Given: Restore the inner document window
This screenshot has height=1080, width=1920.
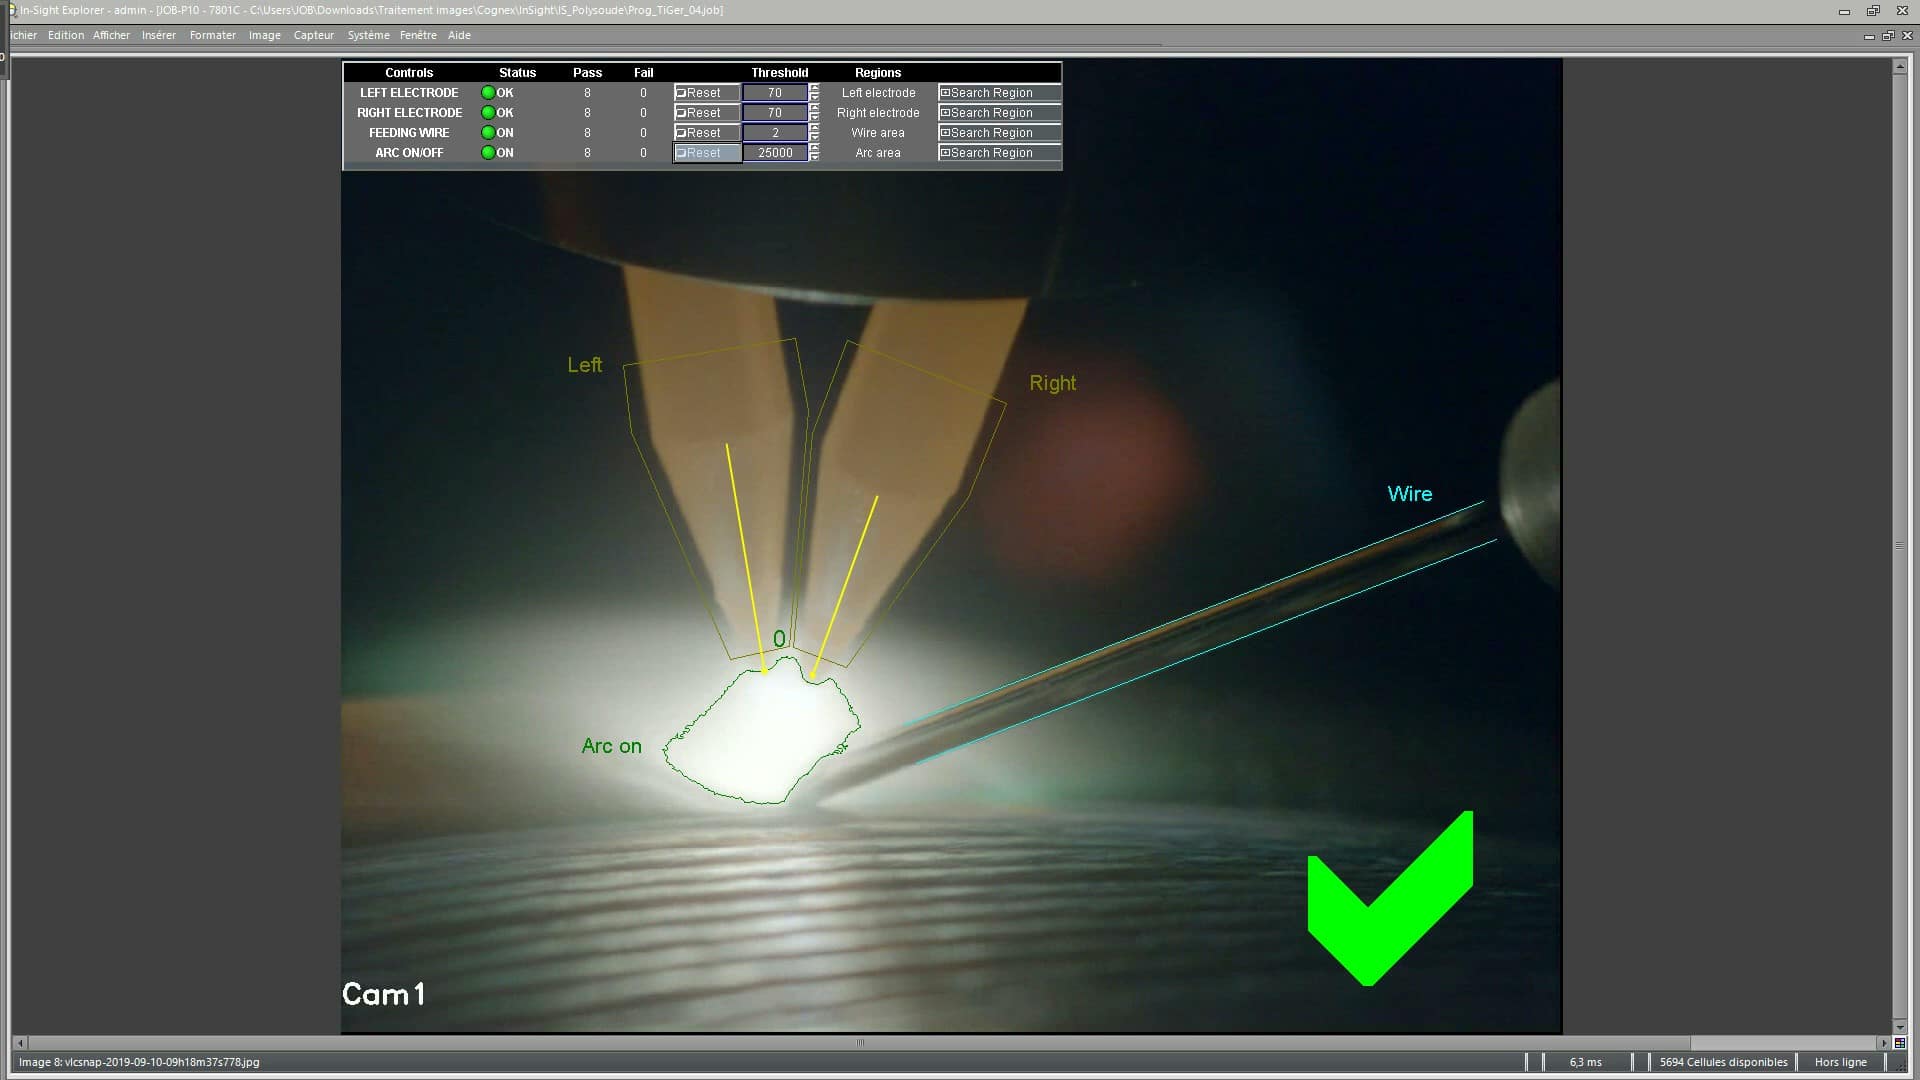Looking at the screenshot, I should click(1888, 36).
